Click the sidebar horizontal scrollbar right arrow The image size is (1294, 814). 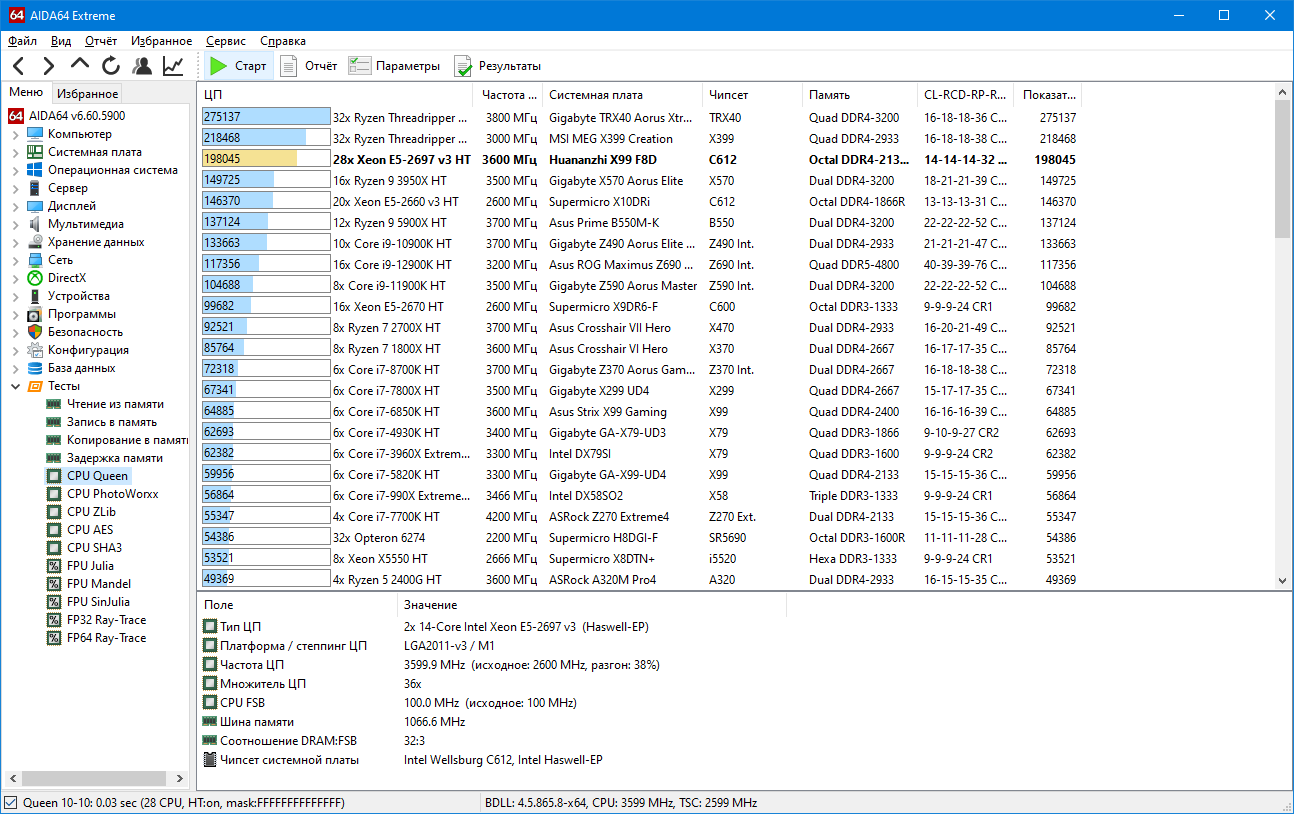tap(182, 778)
